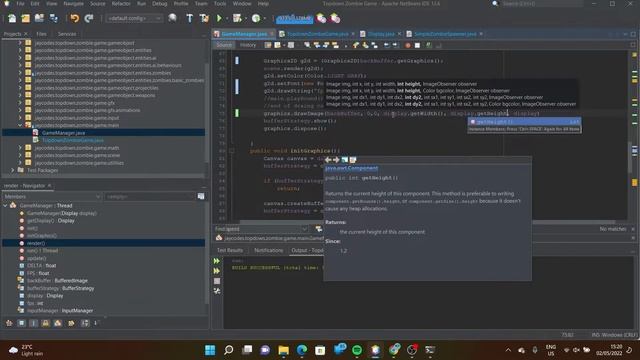
Task: Click the New Project toolbar icon
Action: (25, 18)
